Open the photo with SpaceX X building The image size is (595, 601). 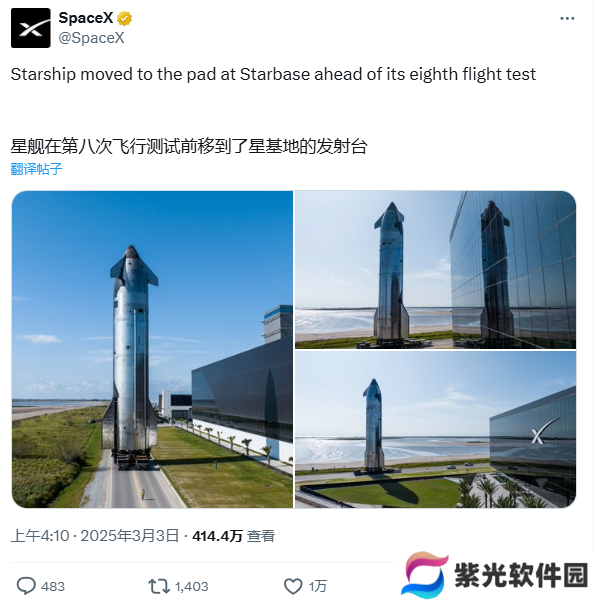(x=436, y=429)
